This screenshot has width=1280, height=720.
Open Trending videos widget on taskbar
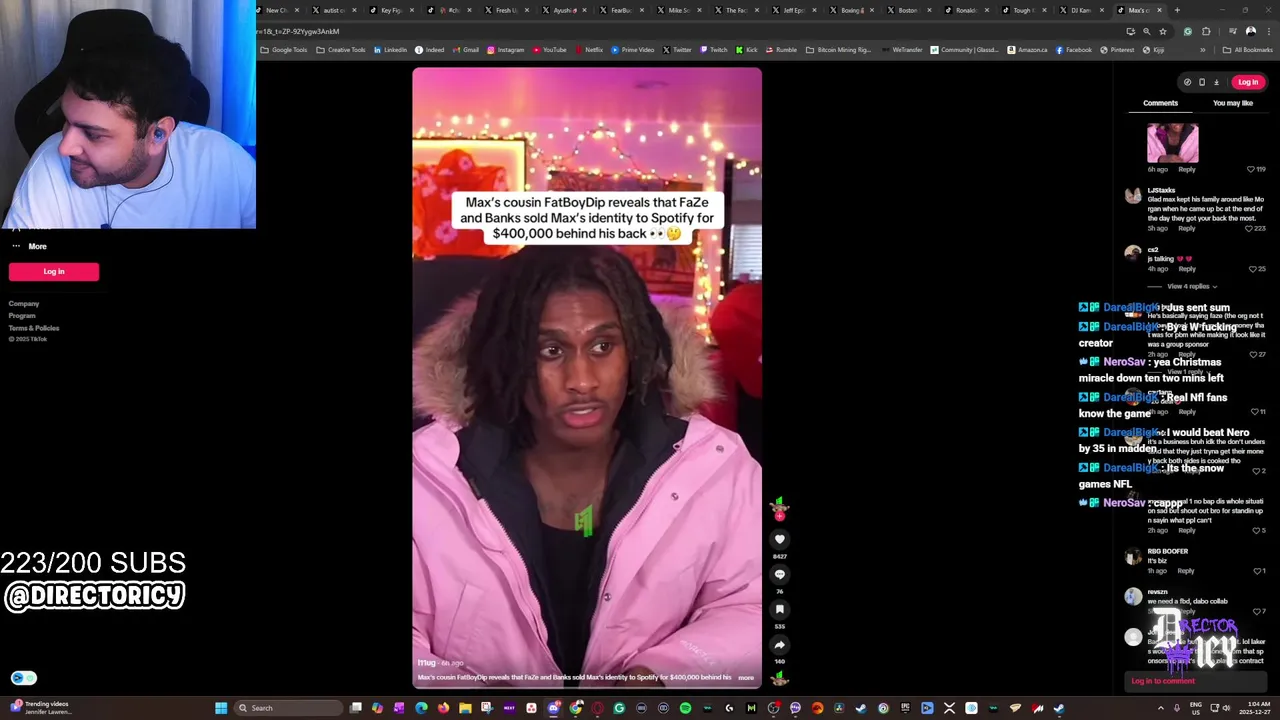[x=40, y=708]
